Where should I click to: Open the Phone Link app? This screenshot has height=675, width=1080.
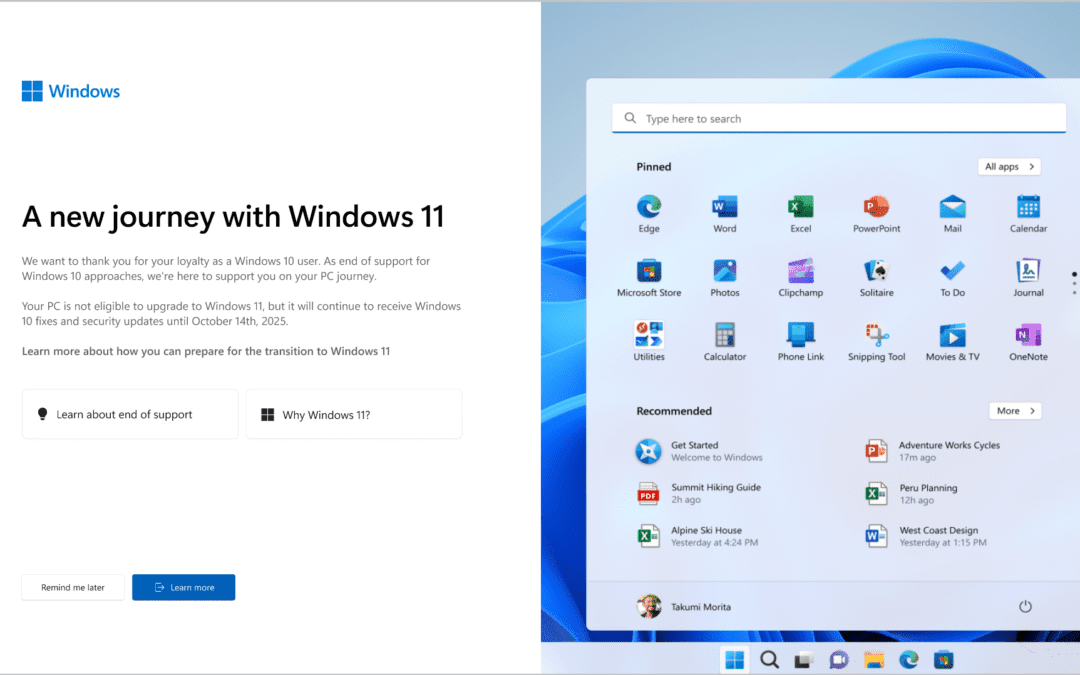(800, 342)
